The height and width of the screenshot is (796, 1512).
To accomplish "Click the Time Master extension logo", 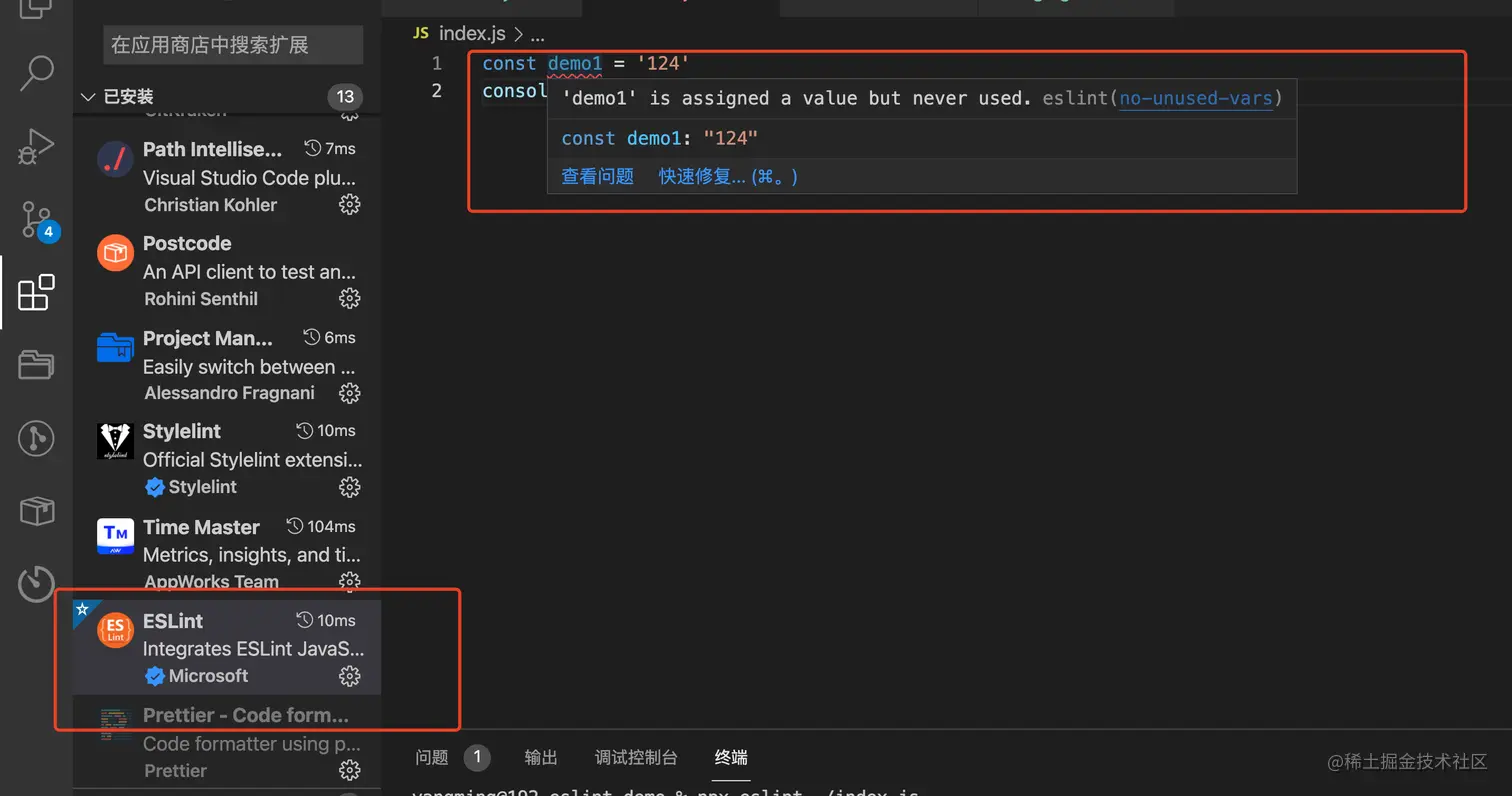I will tap(115, 536).
